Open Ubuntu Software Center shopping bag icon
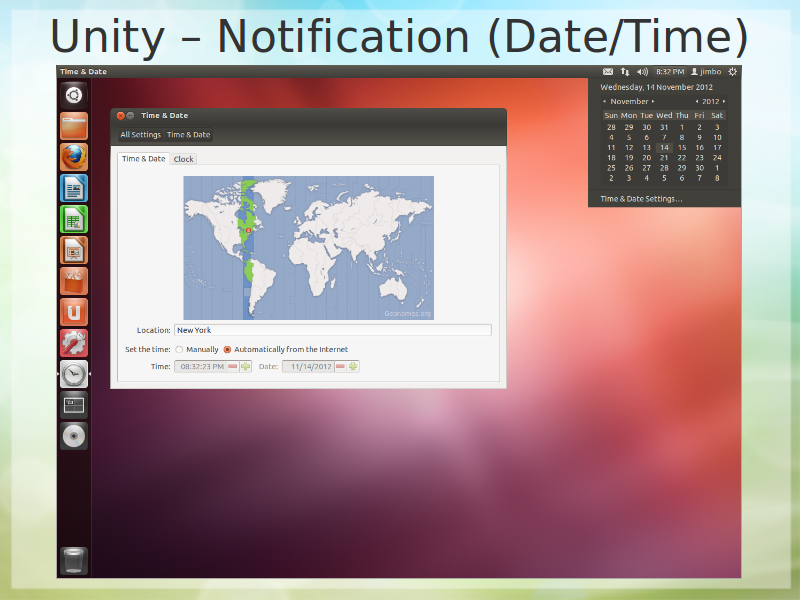The image size is (800, 600). click(x=74, y=282)
